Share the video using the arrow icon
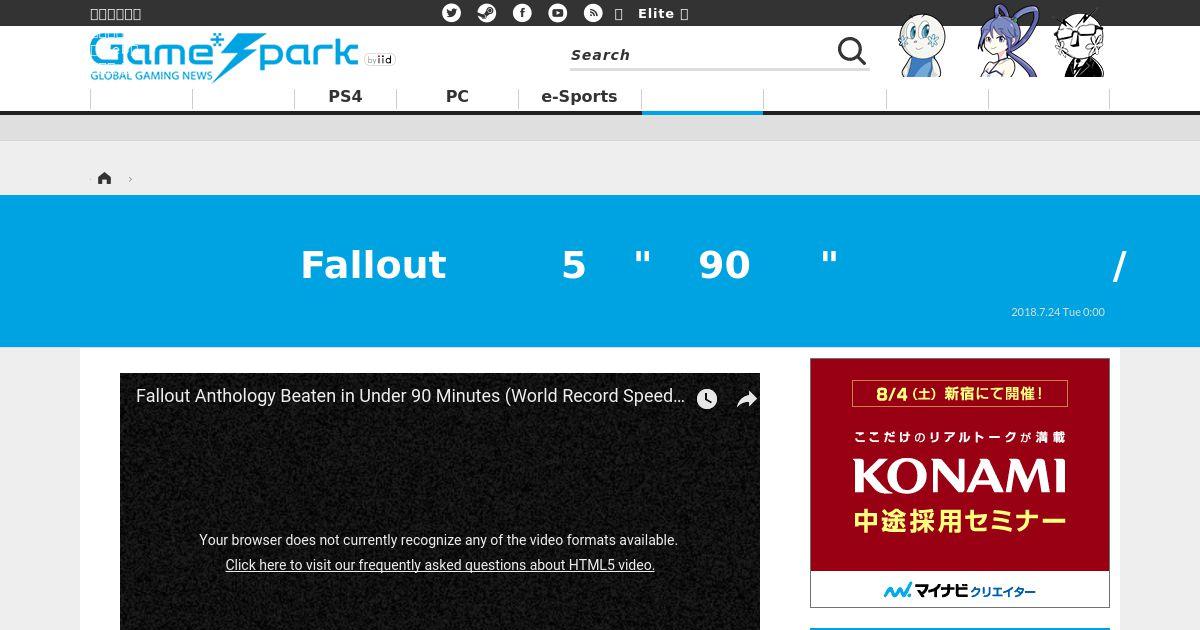The image size is (1200, 630). pyautogui.click(x=746, y=399)
